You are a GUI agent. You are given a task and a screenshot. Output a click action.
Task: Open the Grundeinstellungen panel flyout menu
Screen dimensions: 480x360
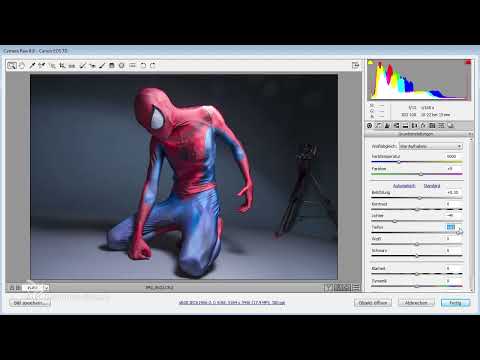click(x=470, y=134)
